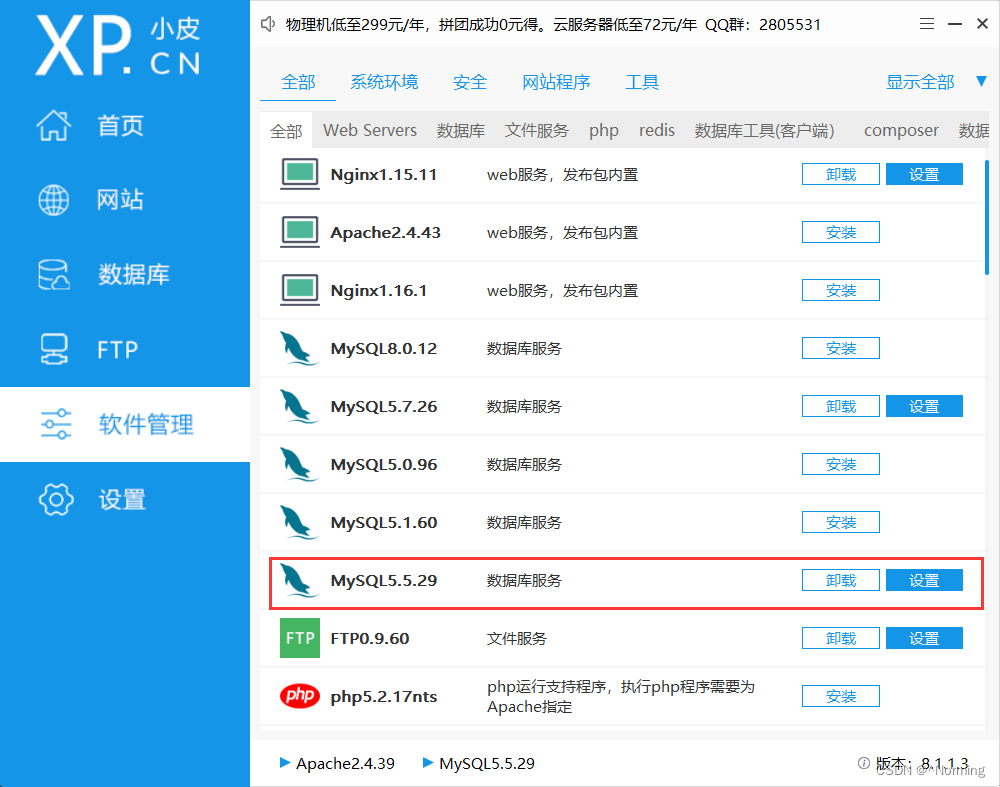
Task: Click the MySQL5.0.96 dolphin icon
Action: (x=299, y=464)
